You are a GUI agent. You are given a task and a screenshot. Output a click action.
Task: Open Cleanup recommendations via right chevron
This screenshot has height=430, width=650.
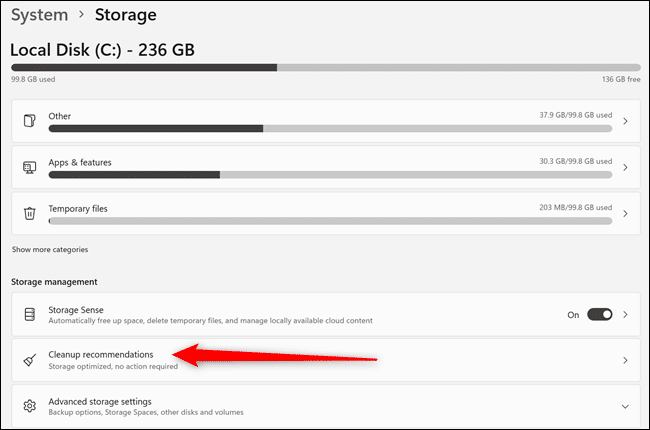(x=625, y=360)
